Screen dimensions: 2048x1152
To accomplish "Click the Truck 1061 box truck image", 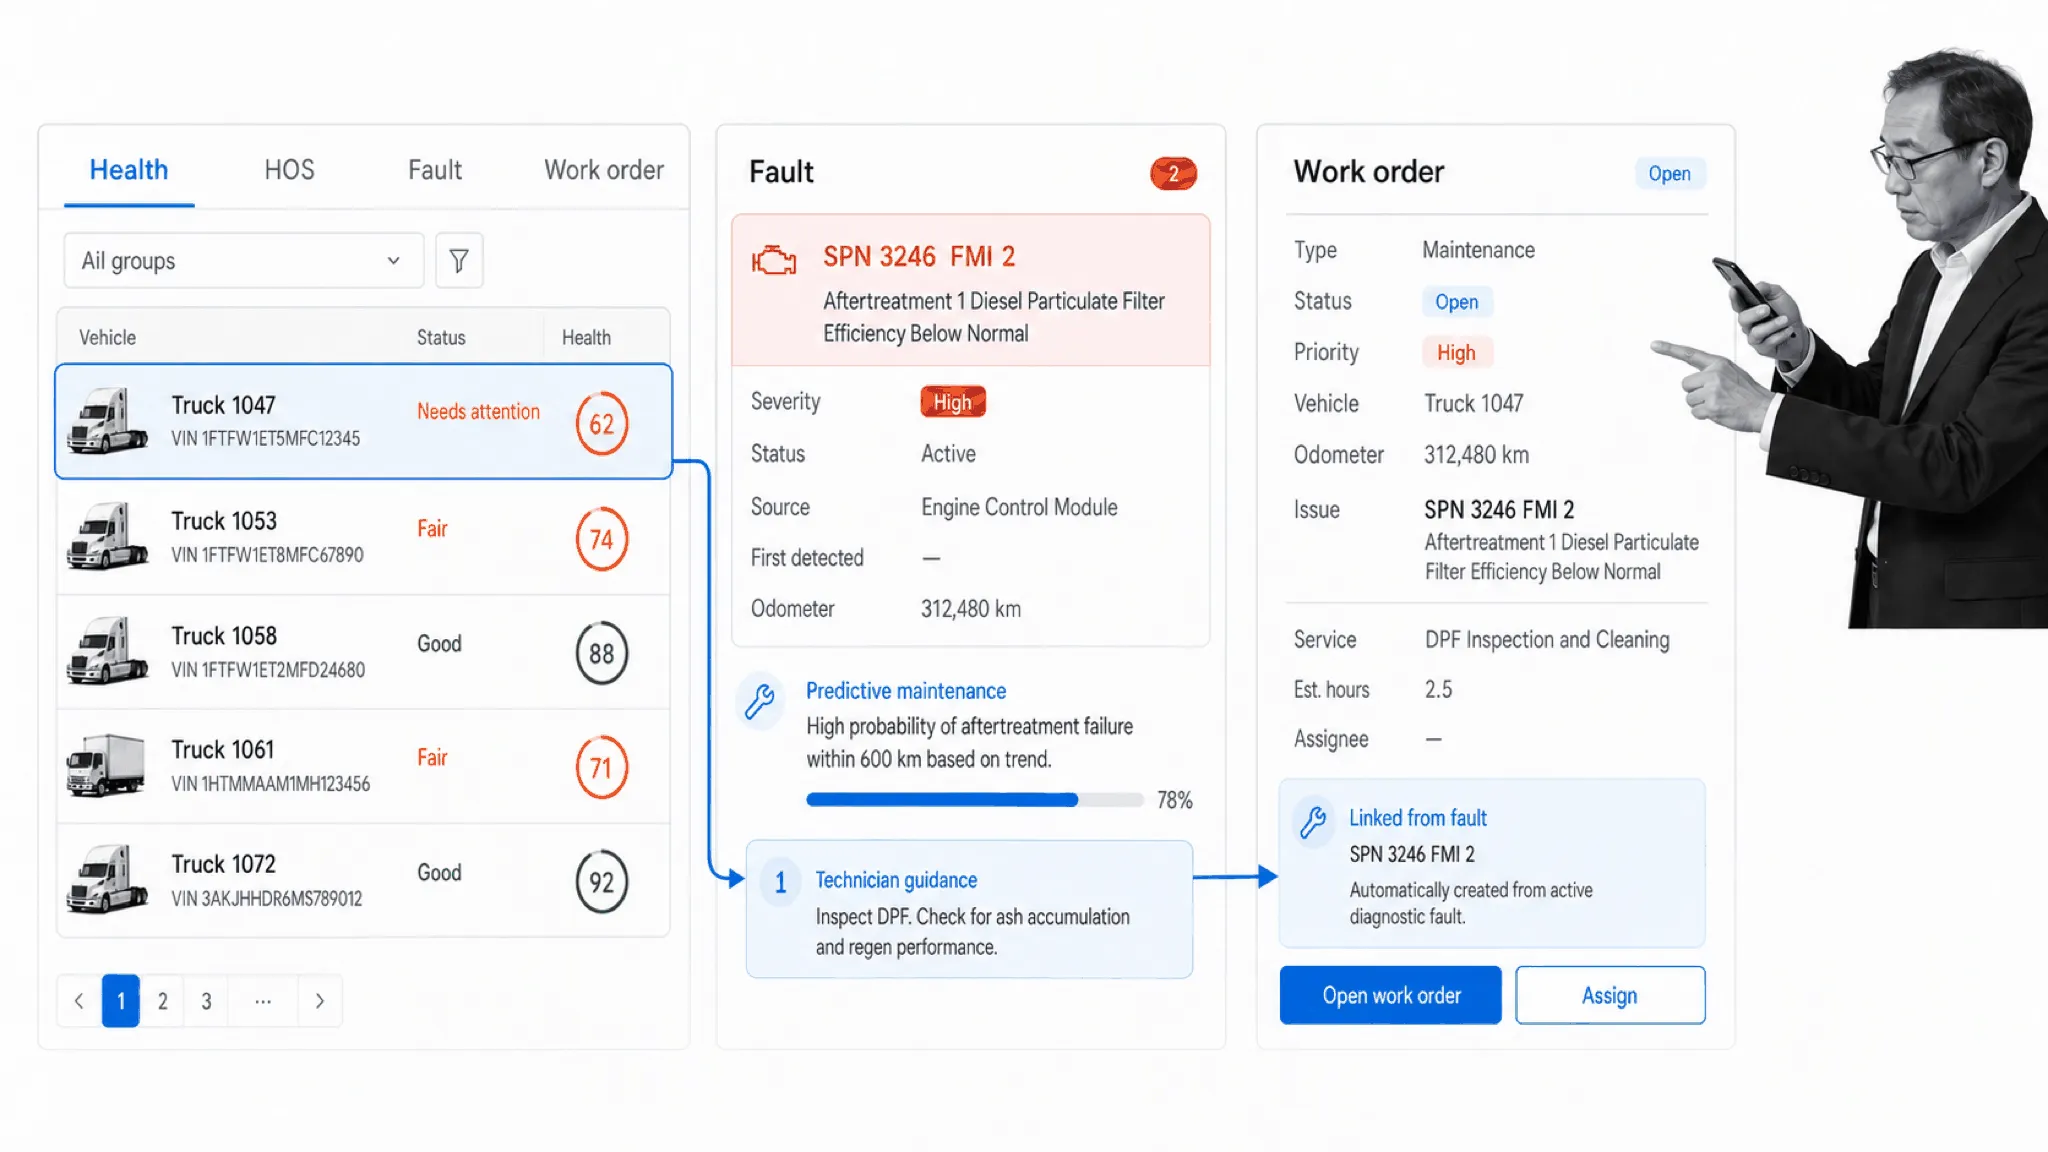I will point(107,765).
